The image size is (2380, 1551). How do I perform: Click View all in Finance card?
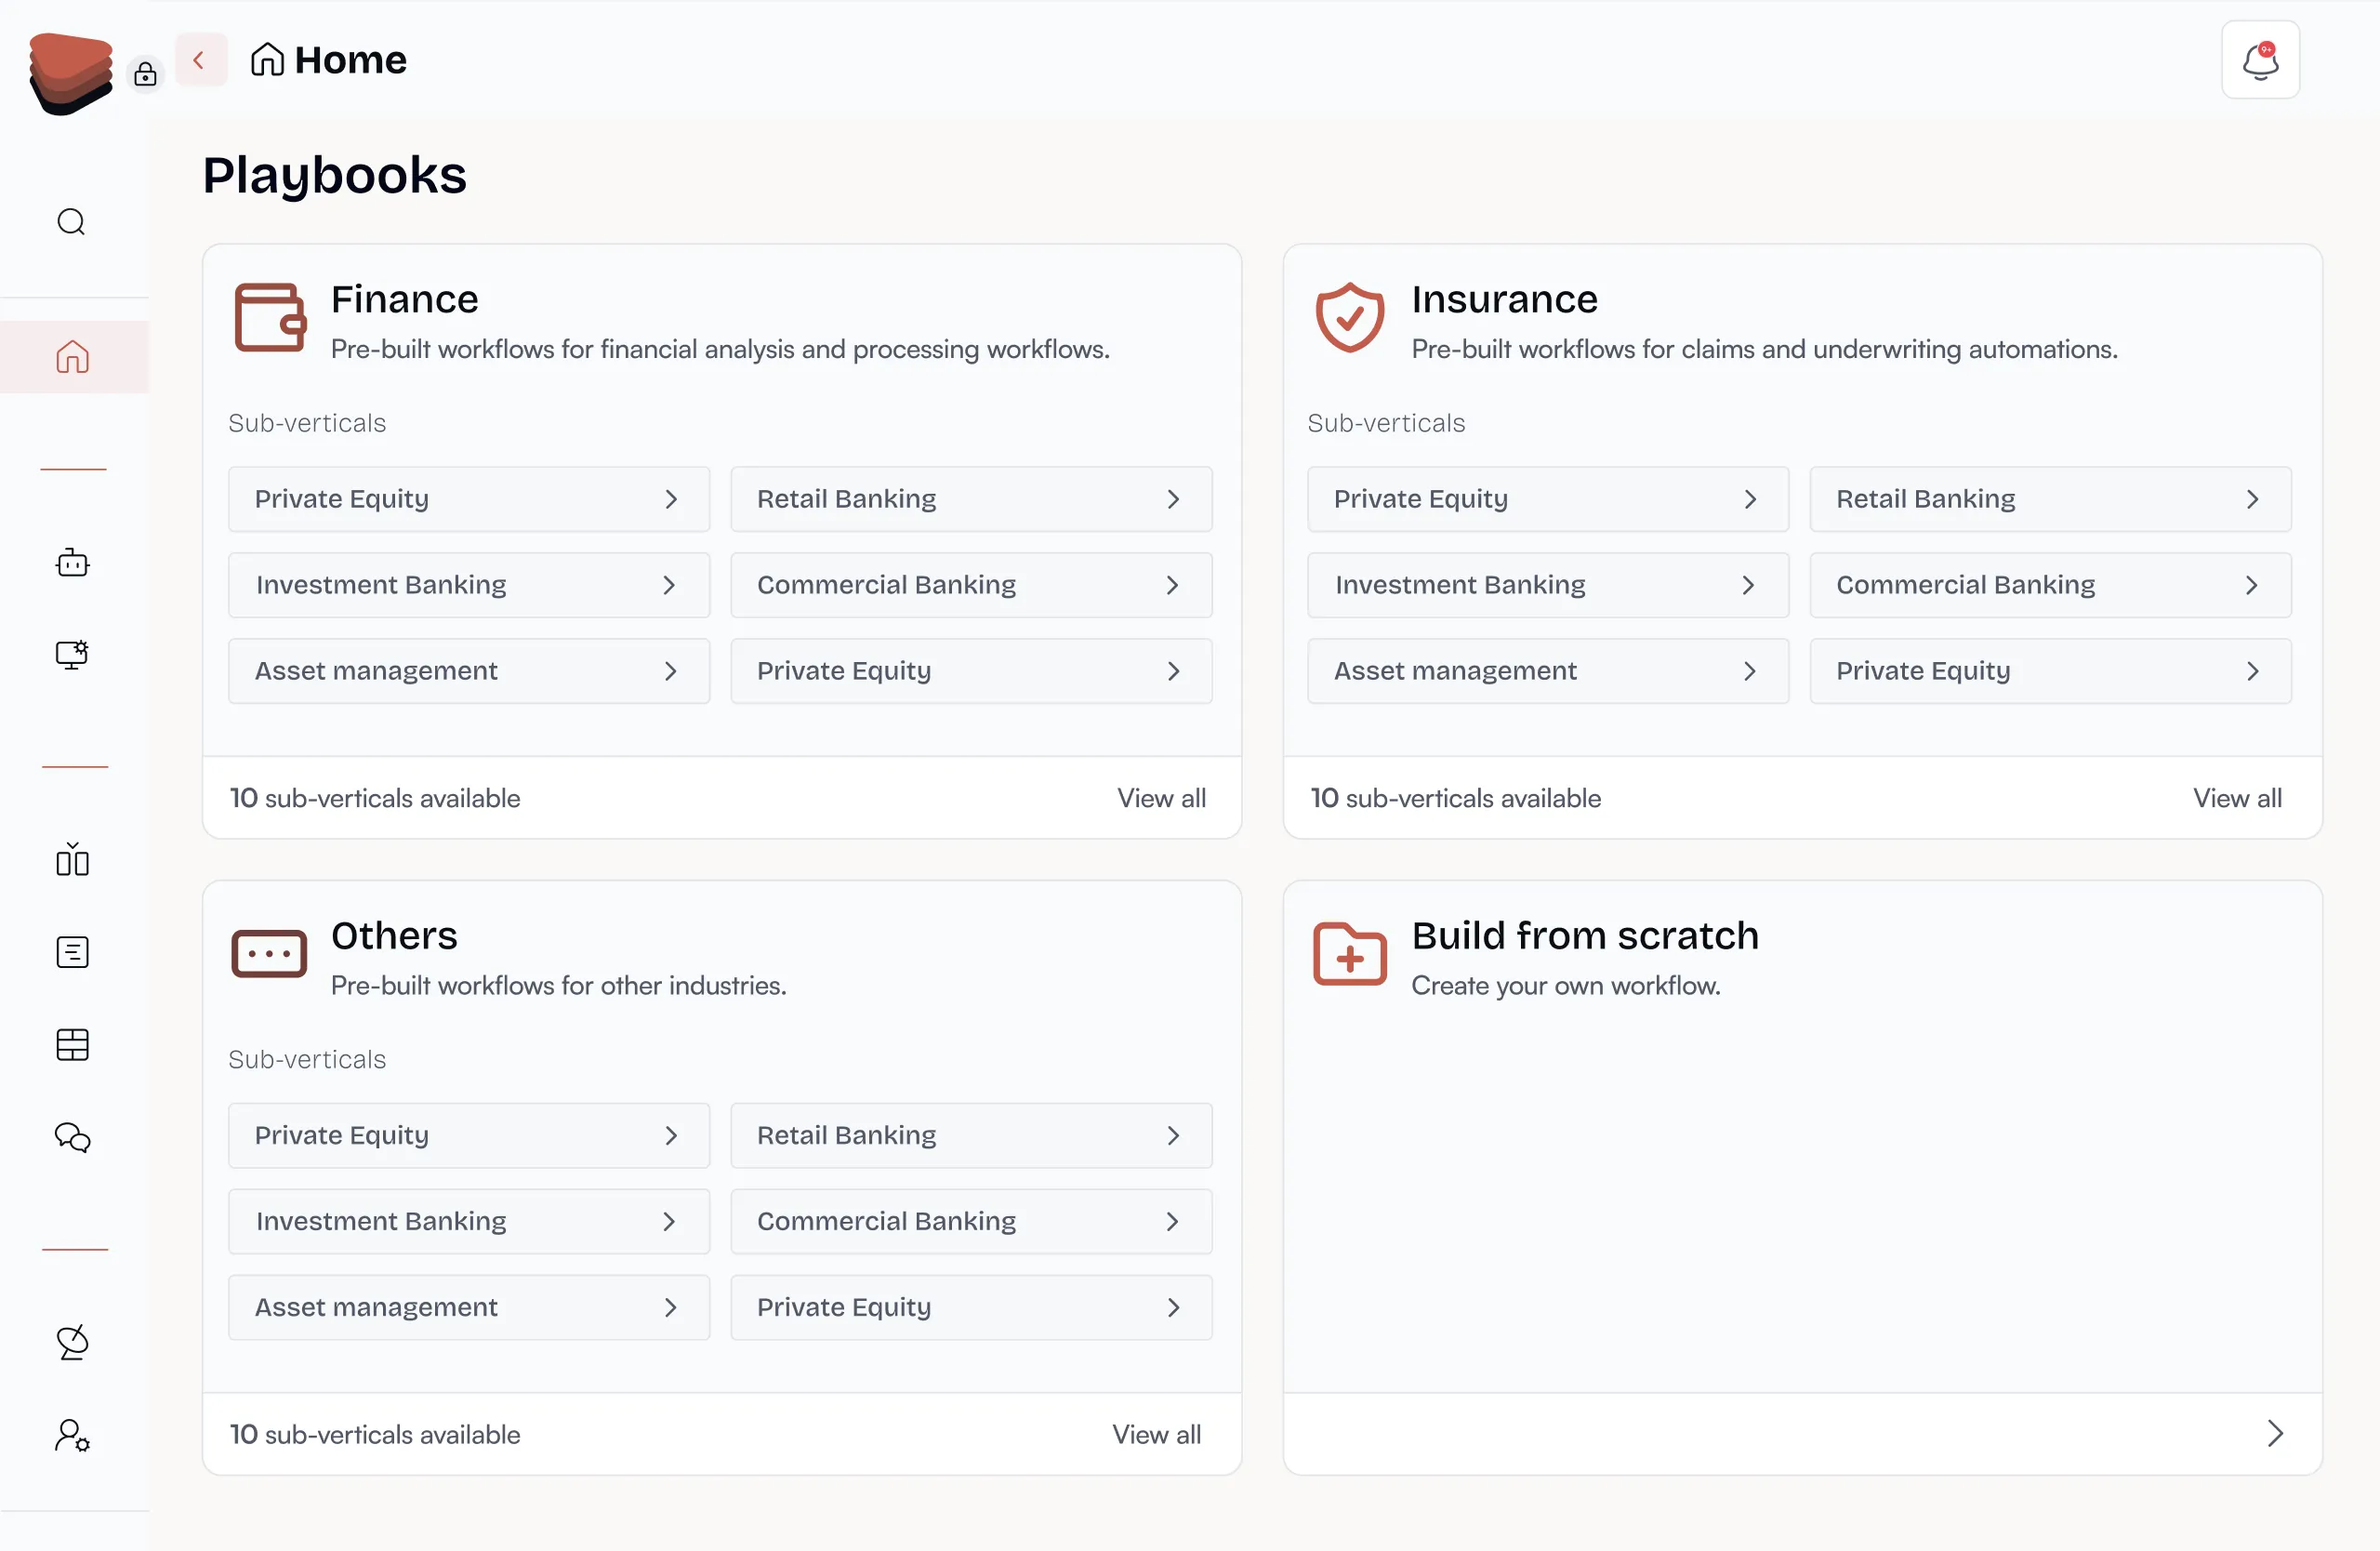click(x=1161, y=798)
